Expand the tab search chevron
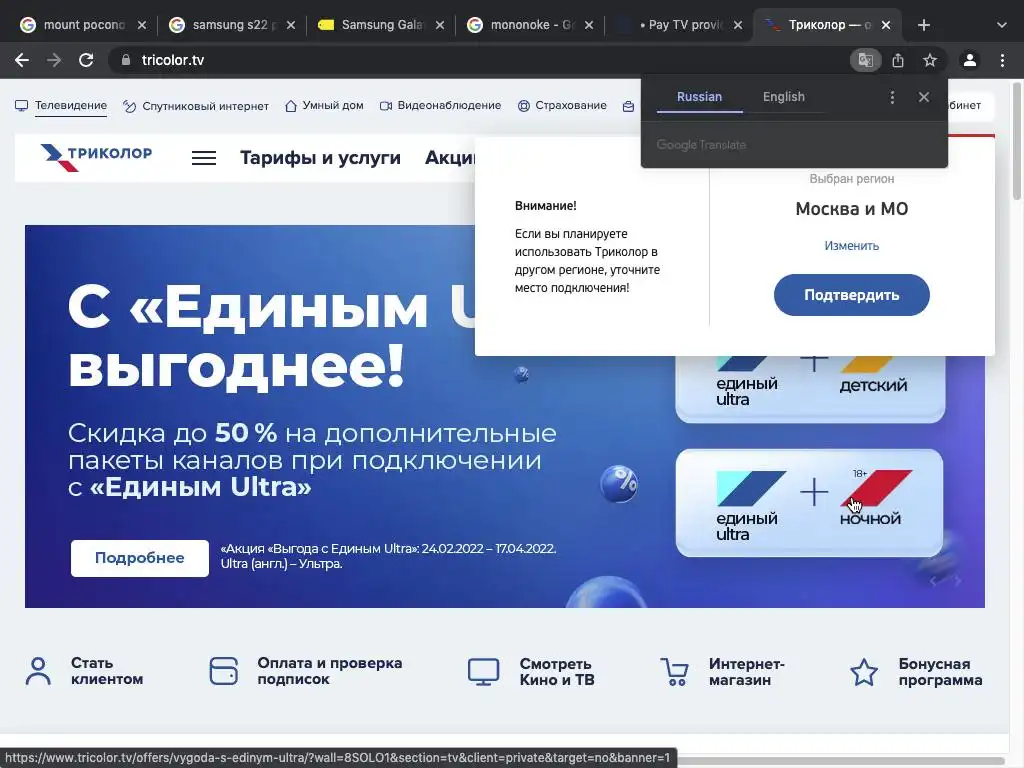The width and height of the screenshot is (1024, 768). pyautogui.click(x=1002, y=25)
